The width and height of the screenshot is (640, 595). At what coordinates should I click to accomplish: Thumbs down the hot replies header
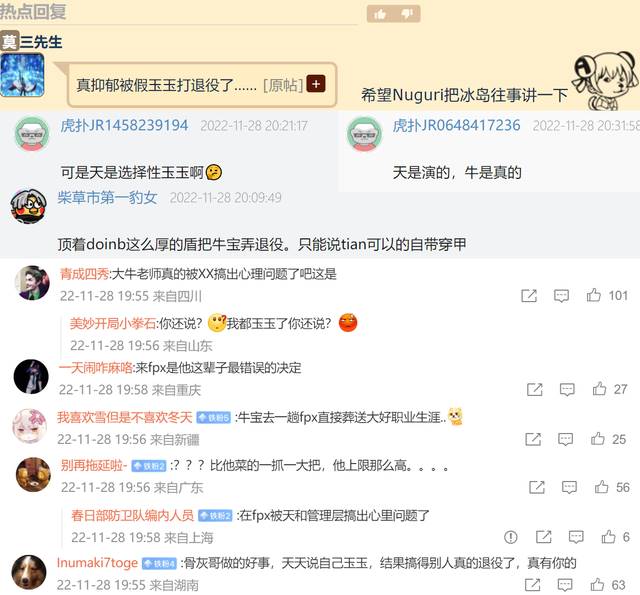tap(407, 14)
